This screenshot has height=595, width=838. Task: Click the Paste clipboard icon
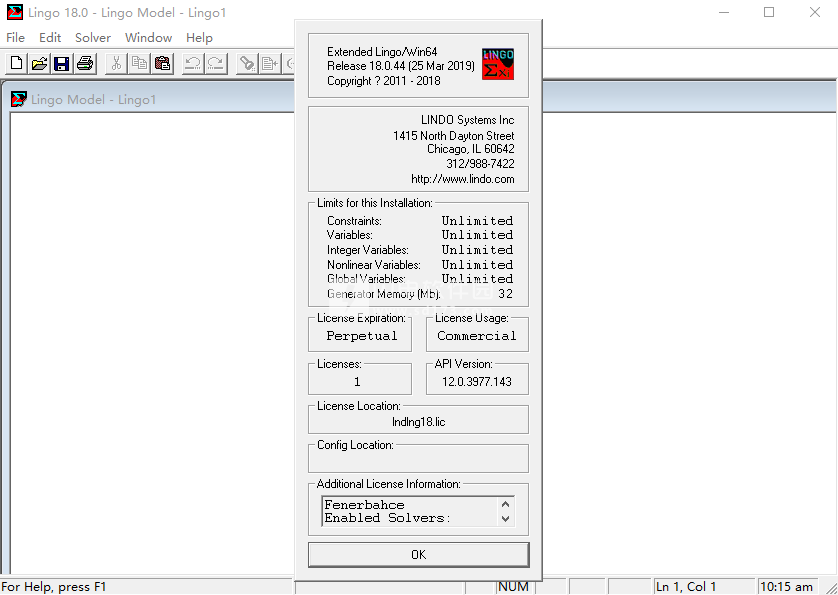[x=162, y=64]
